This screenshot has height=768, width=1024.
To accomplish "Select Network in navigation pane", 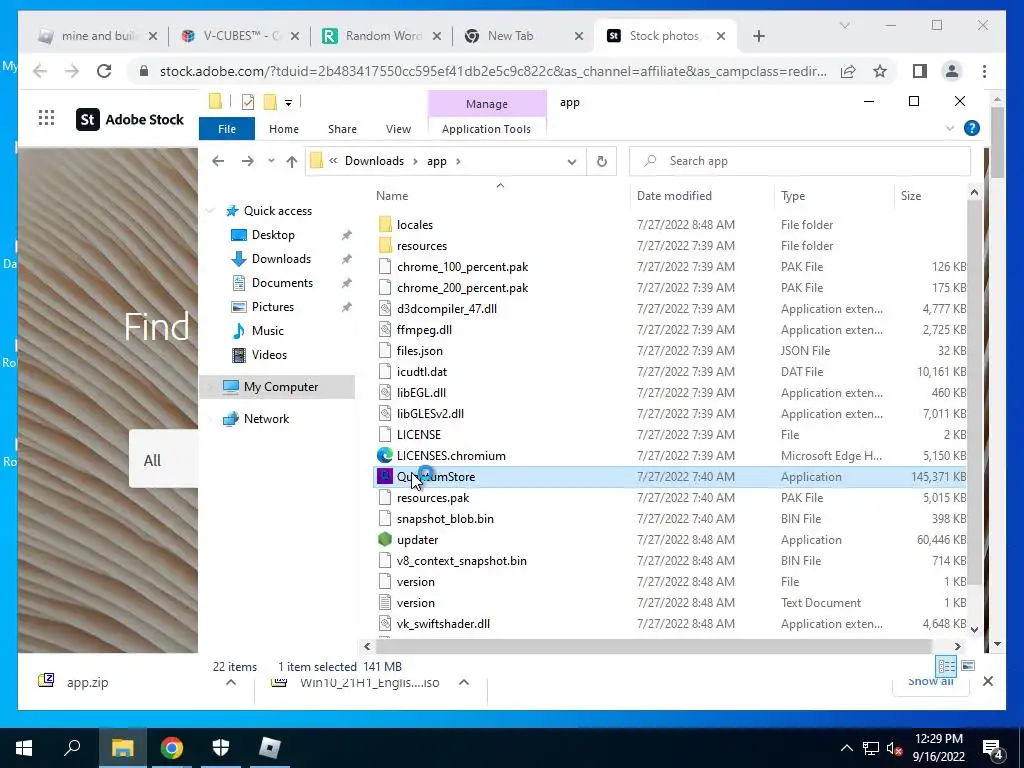I will [266, 419].
